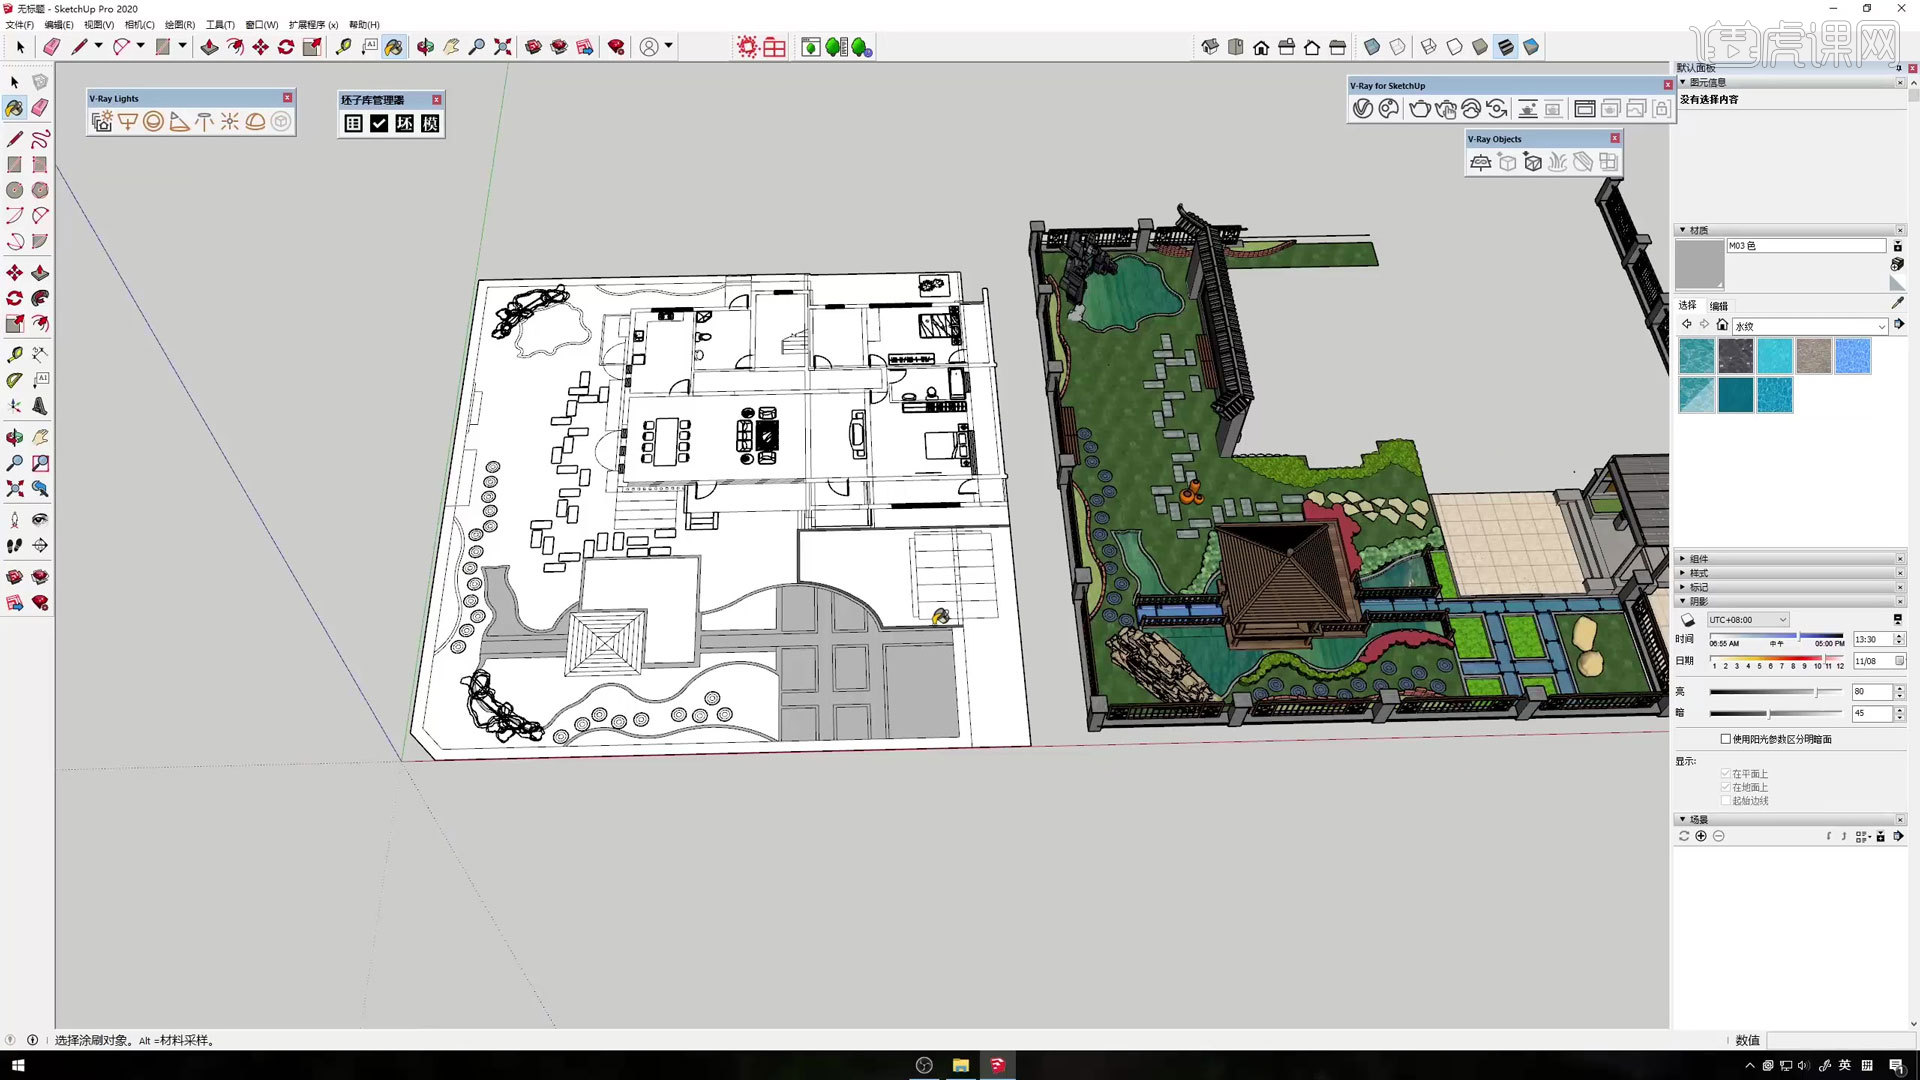The width and height of the screenshot is (1920, 1080).
Task: Collapse the 材质 panel
Action: coord(1790,230)
